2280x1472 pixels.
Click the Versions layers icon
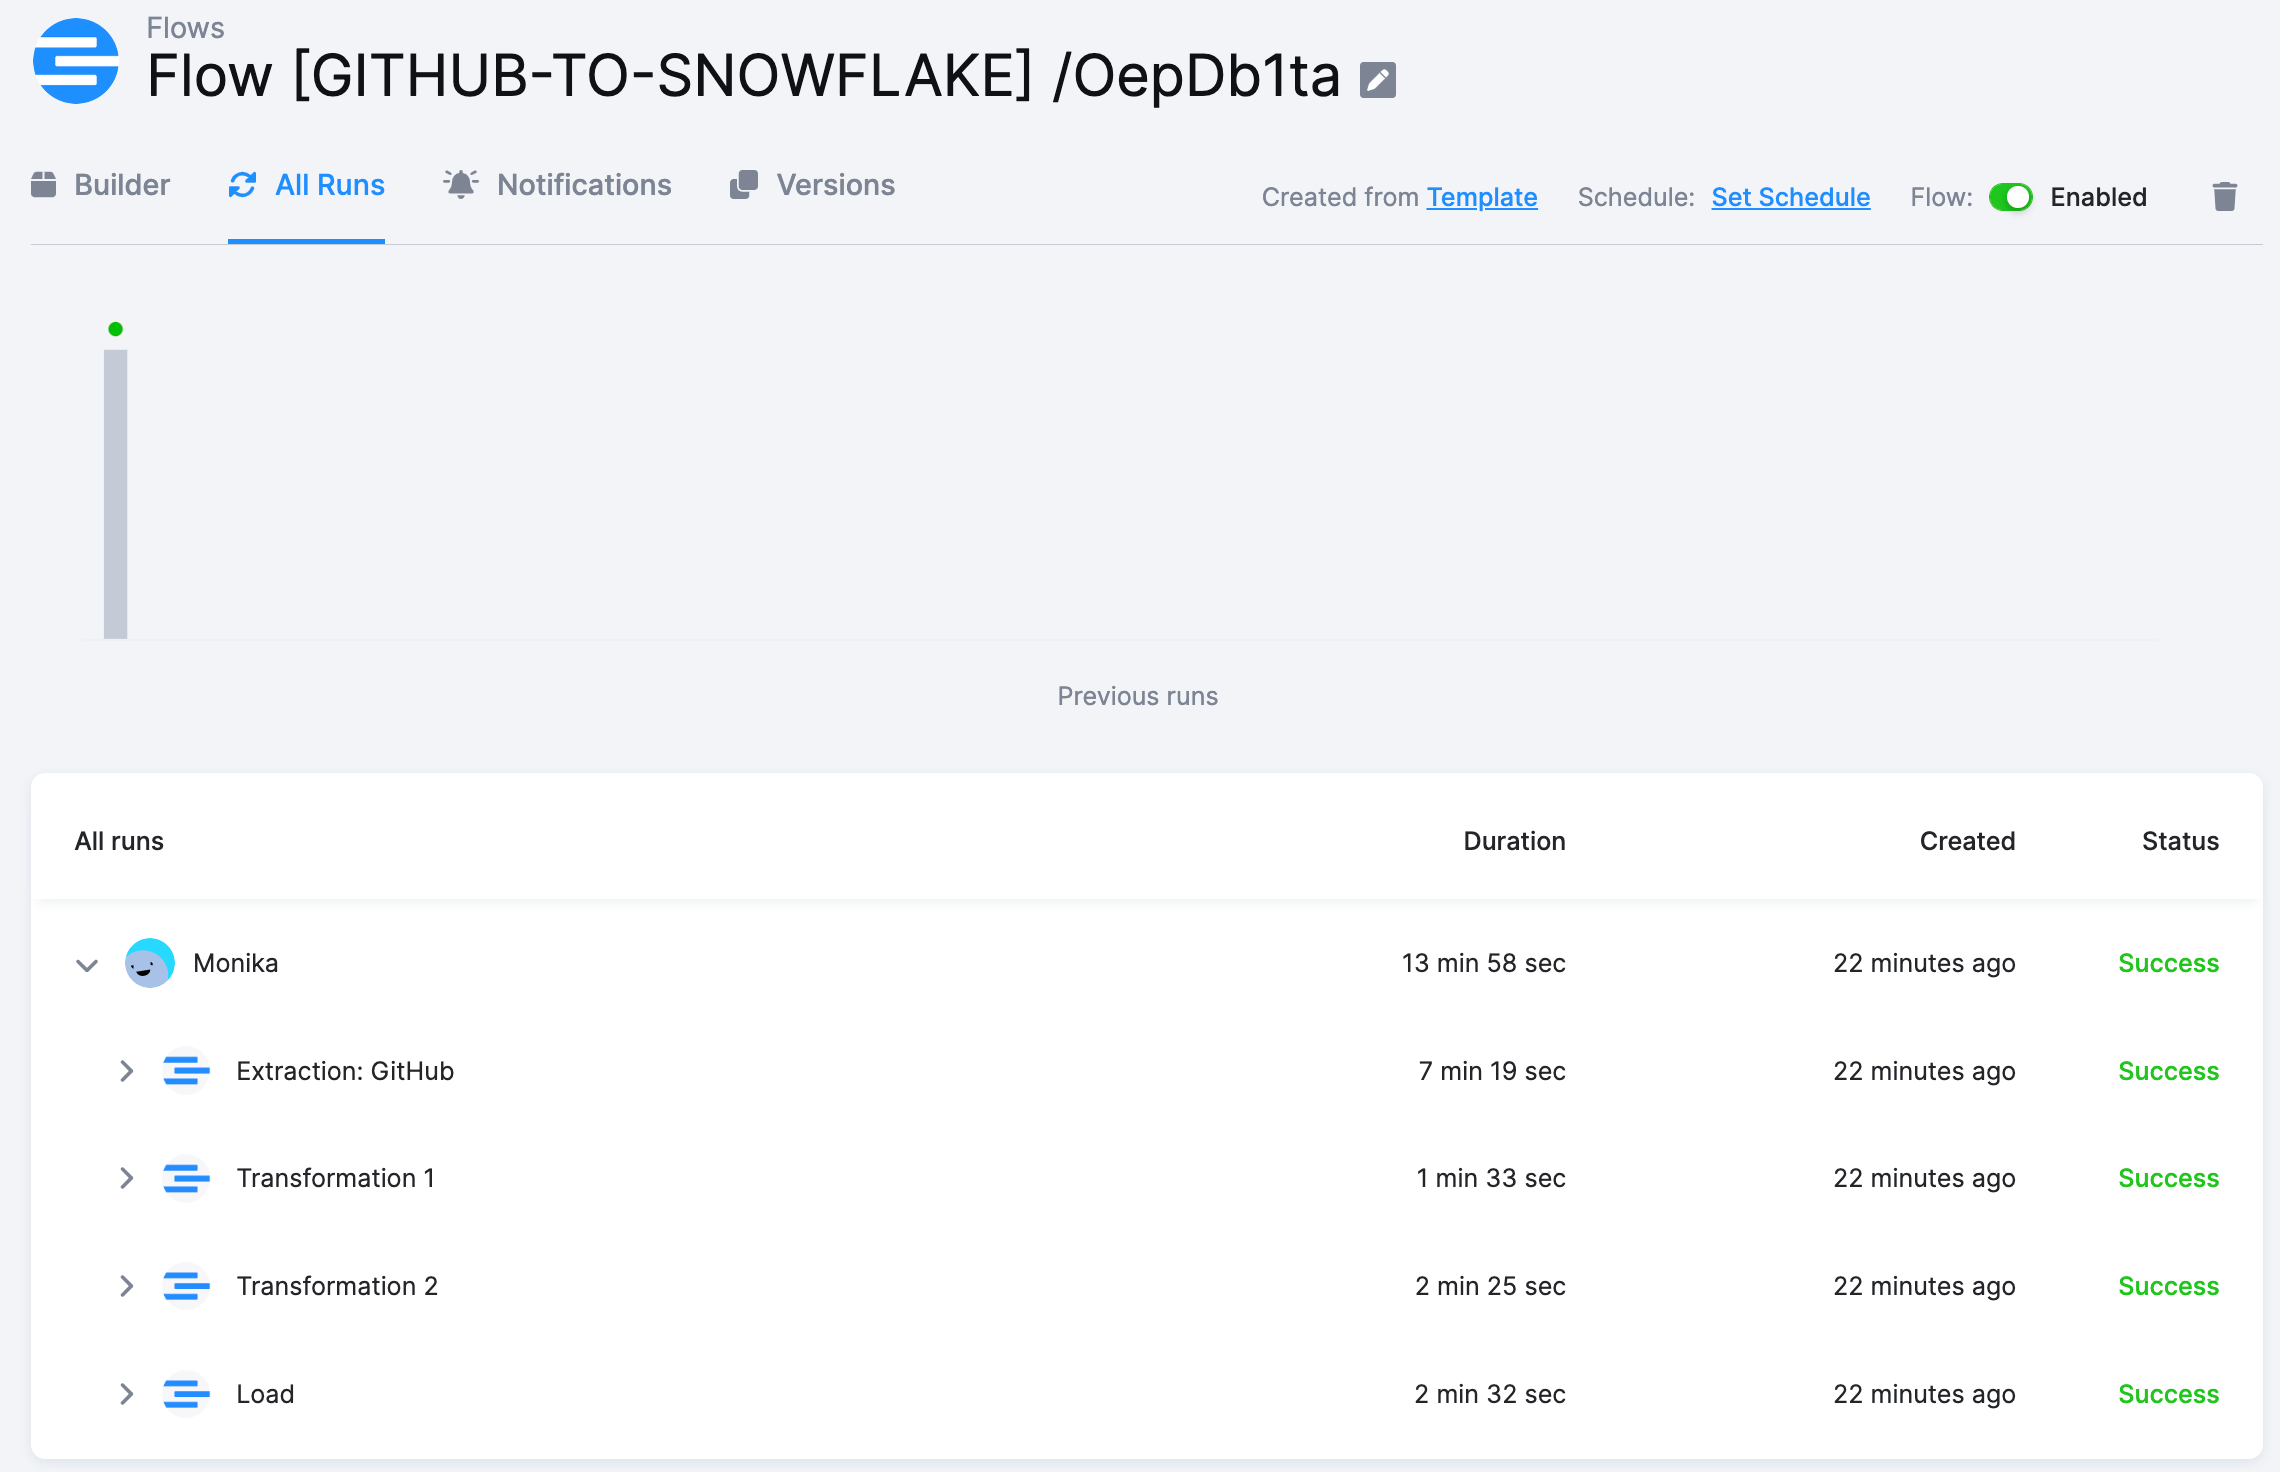pyautogui.click(x=742, y=184)
